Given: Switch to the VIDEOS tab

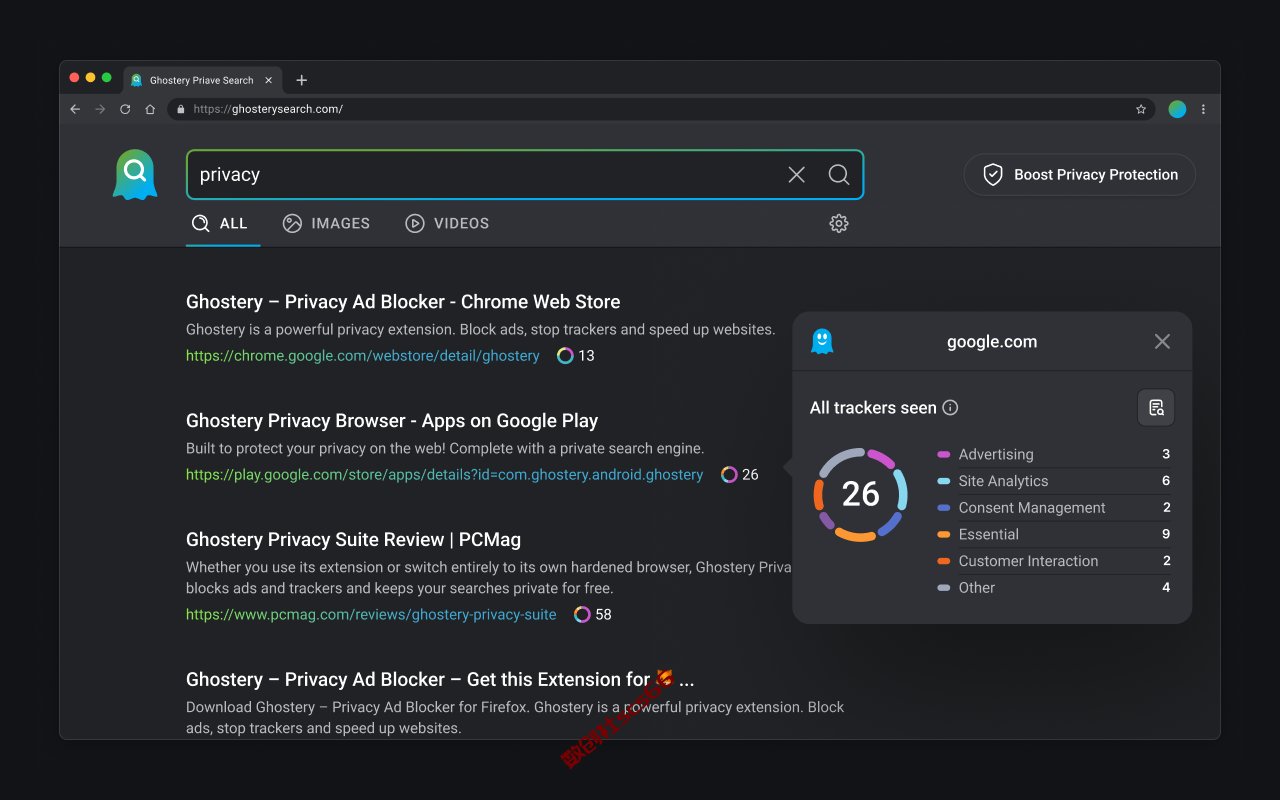Looking at the screenshot, I should (x=447, y=223).
